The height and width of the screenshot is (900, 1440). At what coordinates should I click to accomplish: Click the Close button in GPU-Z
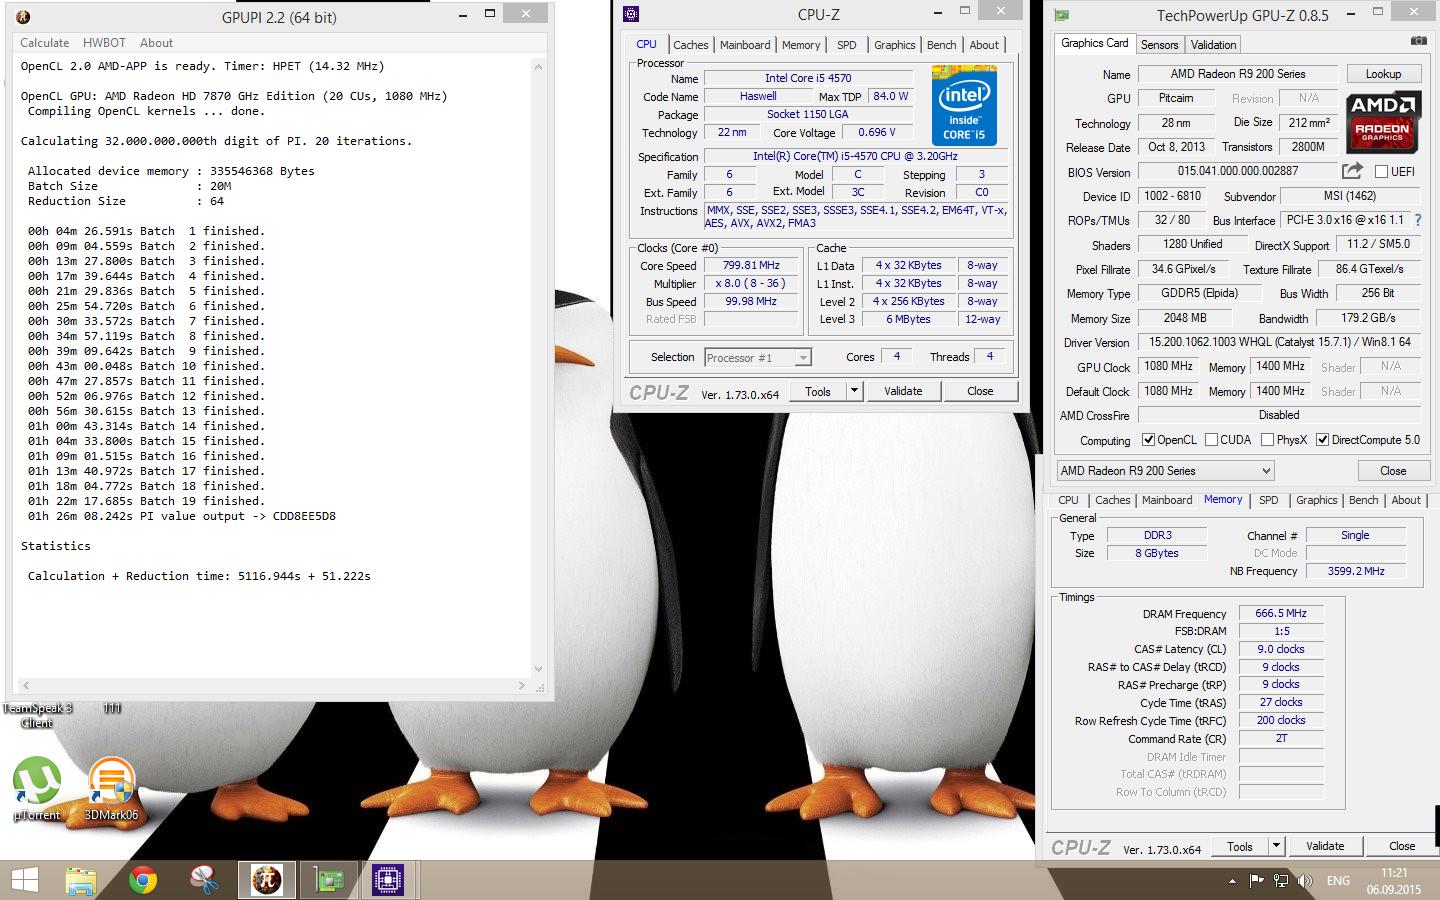coord(1393,471)
